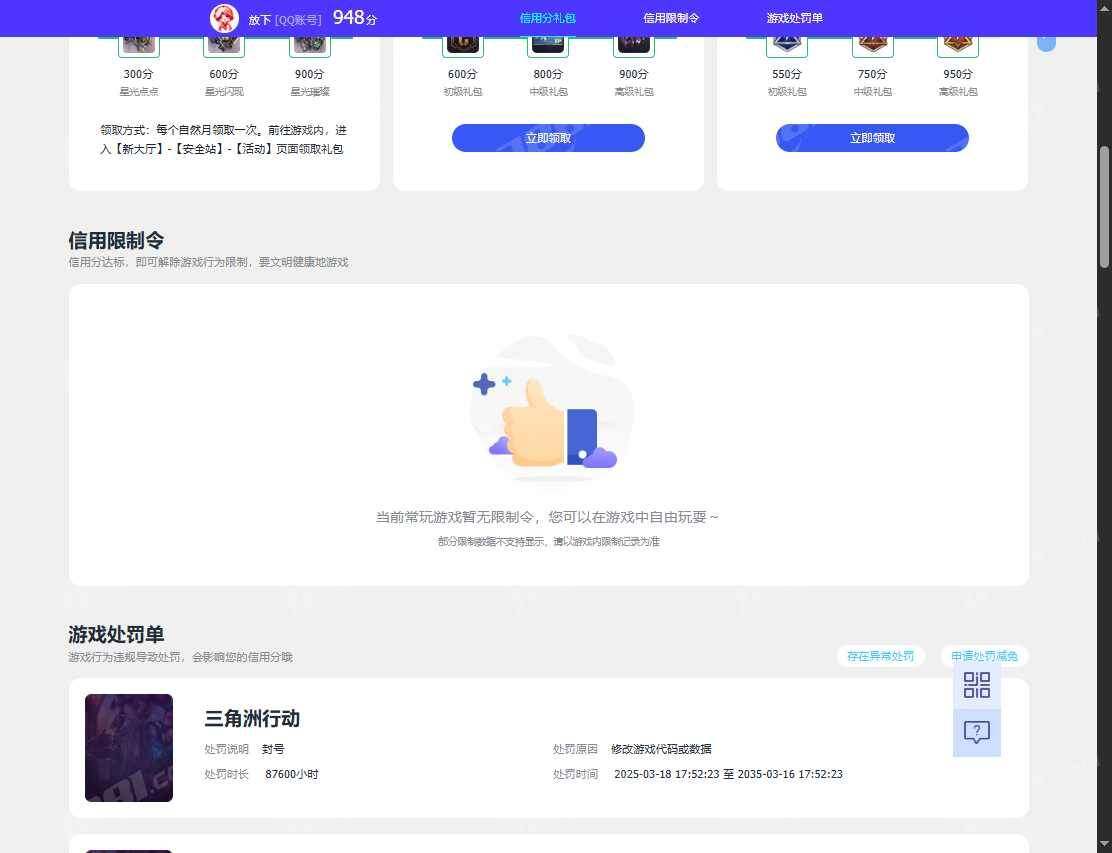Open 申请处罚减免 link
Viewport: 1112px width, 853px height.
point(984,656)
